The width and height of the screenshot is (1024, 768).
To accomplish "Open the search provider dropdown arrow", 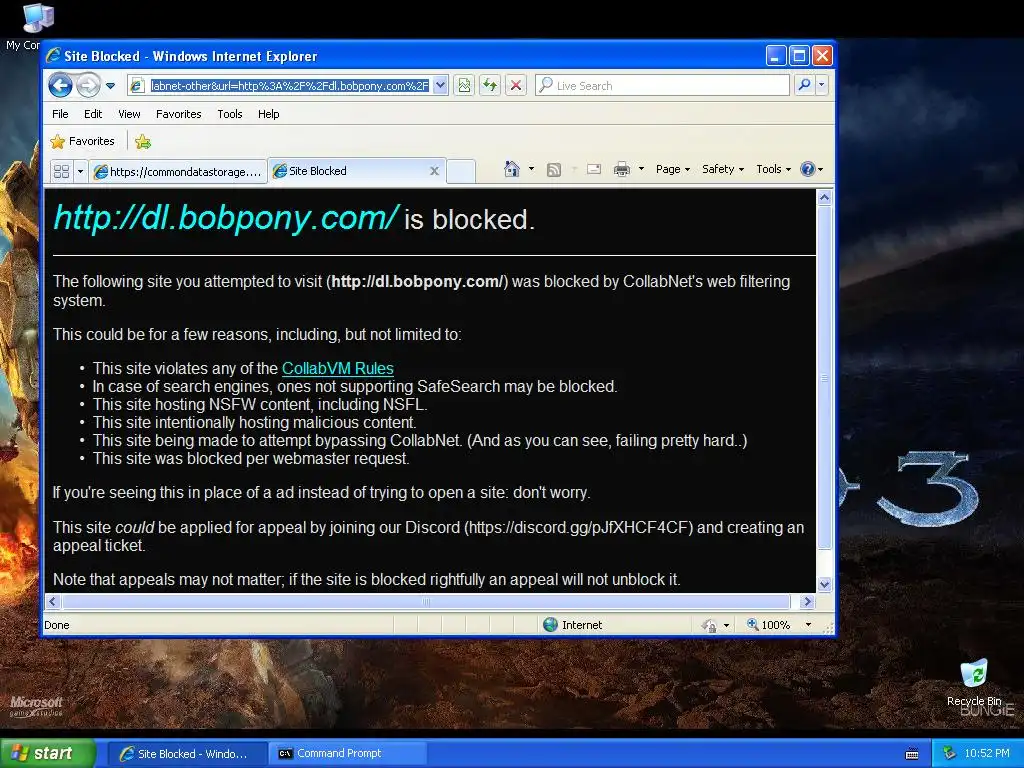I will (x=822, y=86).
